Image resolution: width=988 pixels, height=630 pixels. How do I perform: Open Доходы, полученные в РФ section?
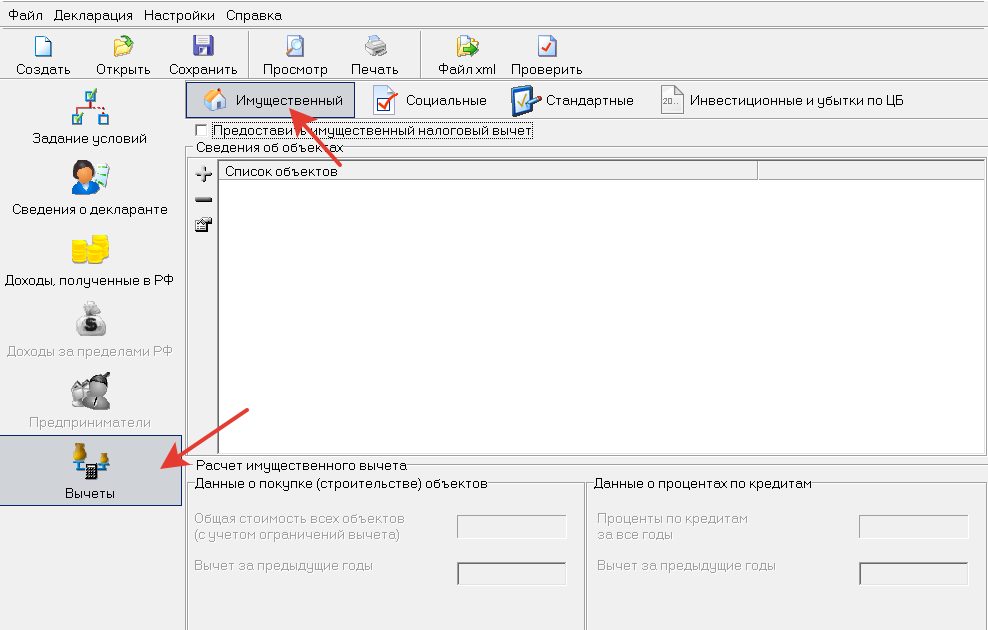pyautogui.click(x=90, y=259)
